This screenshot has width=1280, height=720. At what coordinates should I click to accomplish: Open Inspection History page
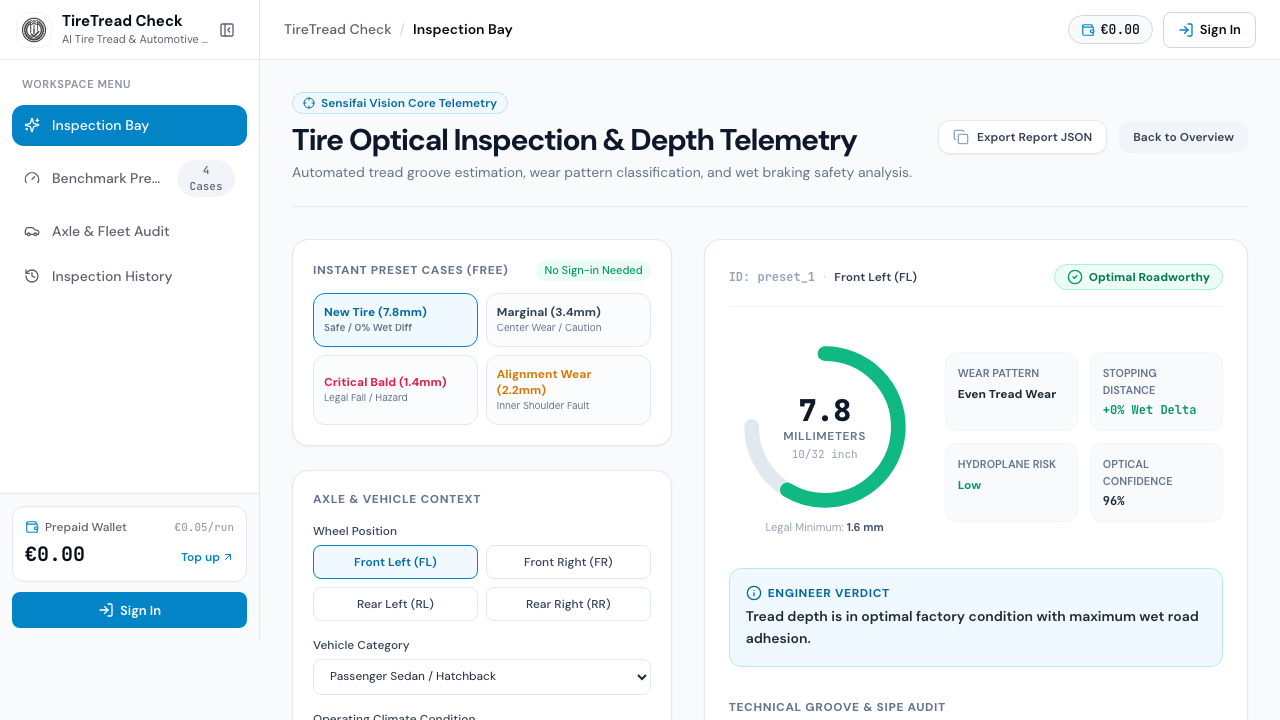(129, 276)
